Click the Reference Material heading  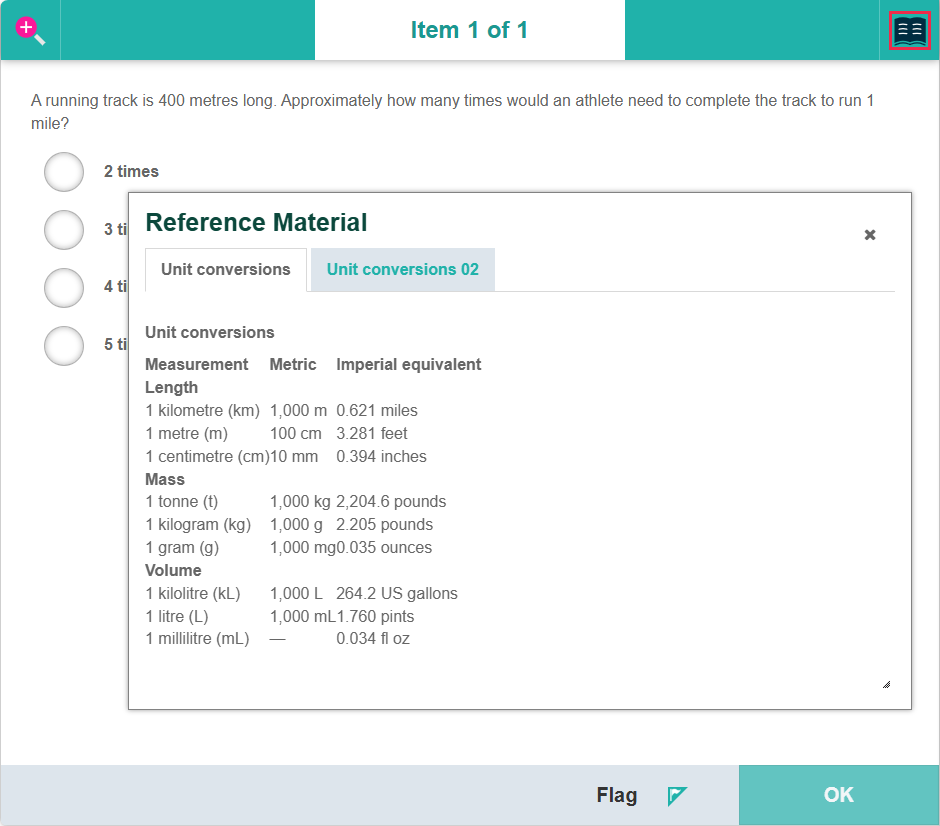pyautogui.click(x=256, y=222)
